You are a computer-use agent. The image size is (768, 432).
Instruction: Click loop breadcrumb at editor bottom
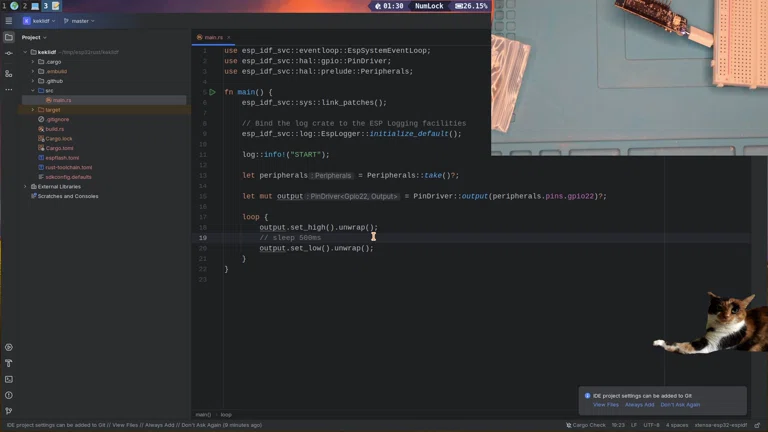[226, 415]
